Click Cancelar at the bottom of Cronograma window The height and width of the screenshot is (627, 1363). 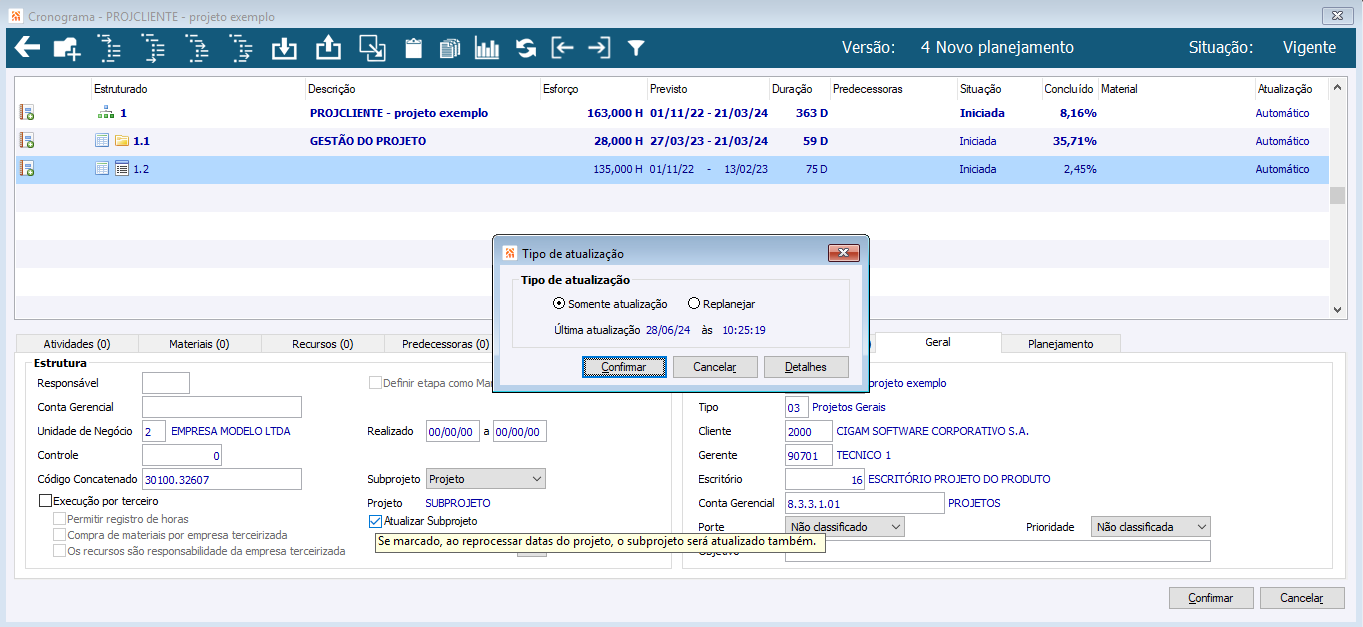[x=1303, y=598]
